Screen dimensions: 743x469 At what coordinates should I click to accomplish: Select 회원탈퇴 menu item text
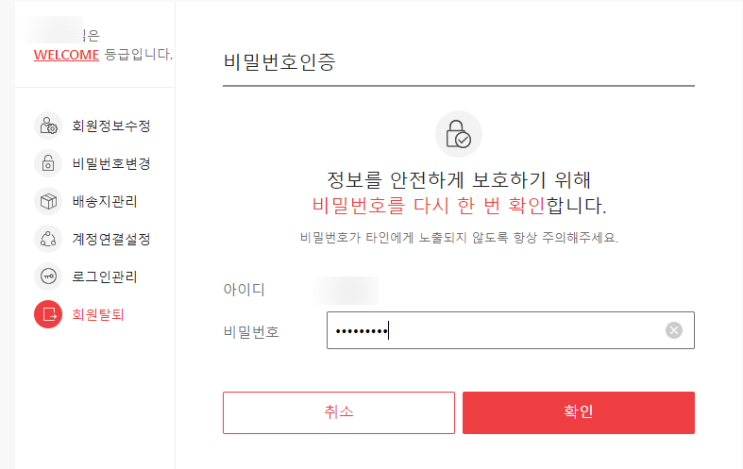point(99,315)
